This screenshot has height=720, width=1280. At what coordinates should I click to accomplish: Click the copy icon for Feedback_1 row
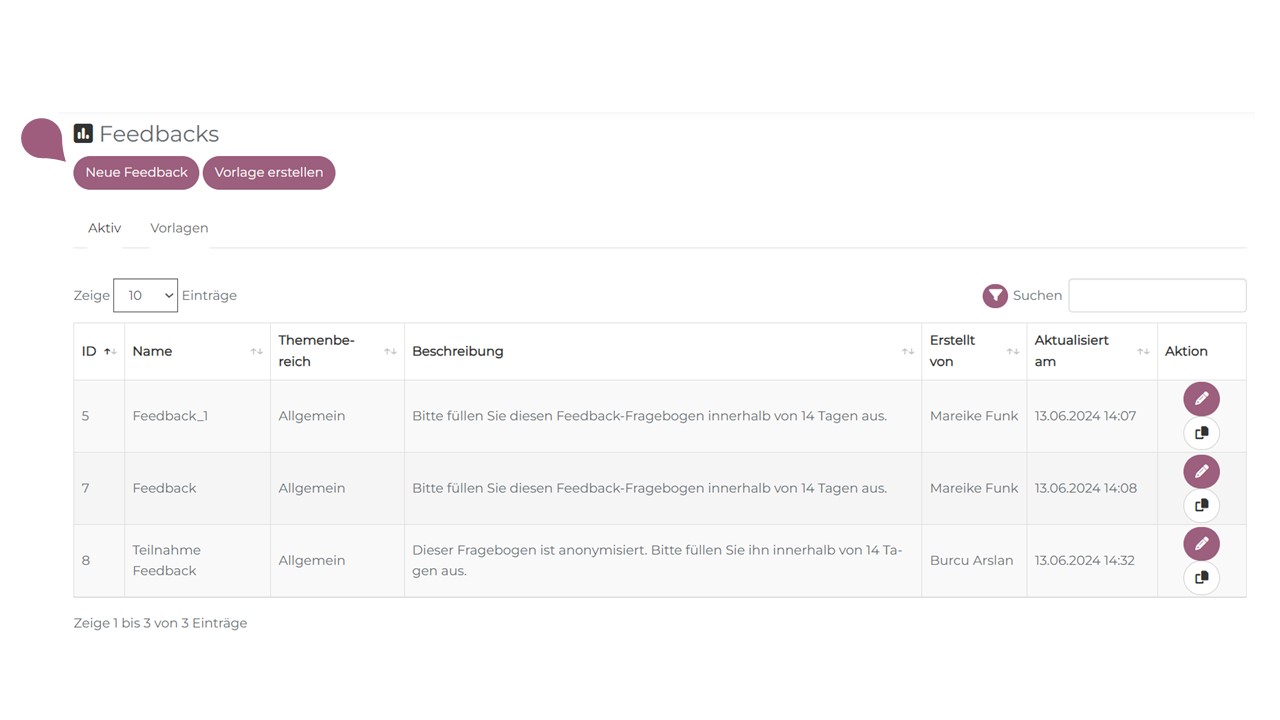(x=1201, y=433)
